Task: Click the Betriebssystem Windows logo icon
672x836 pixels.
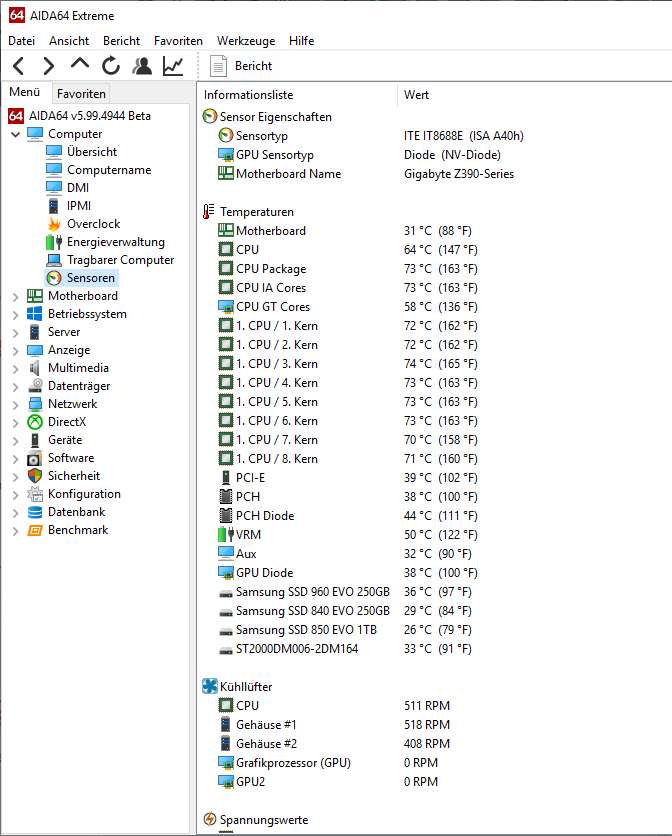Action: point(35,314)
